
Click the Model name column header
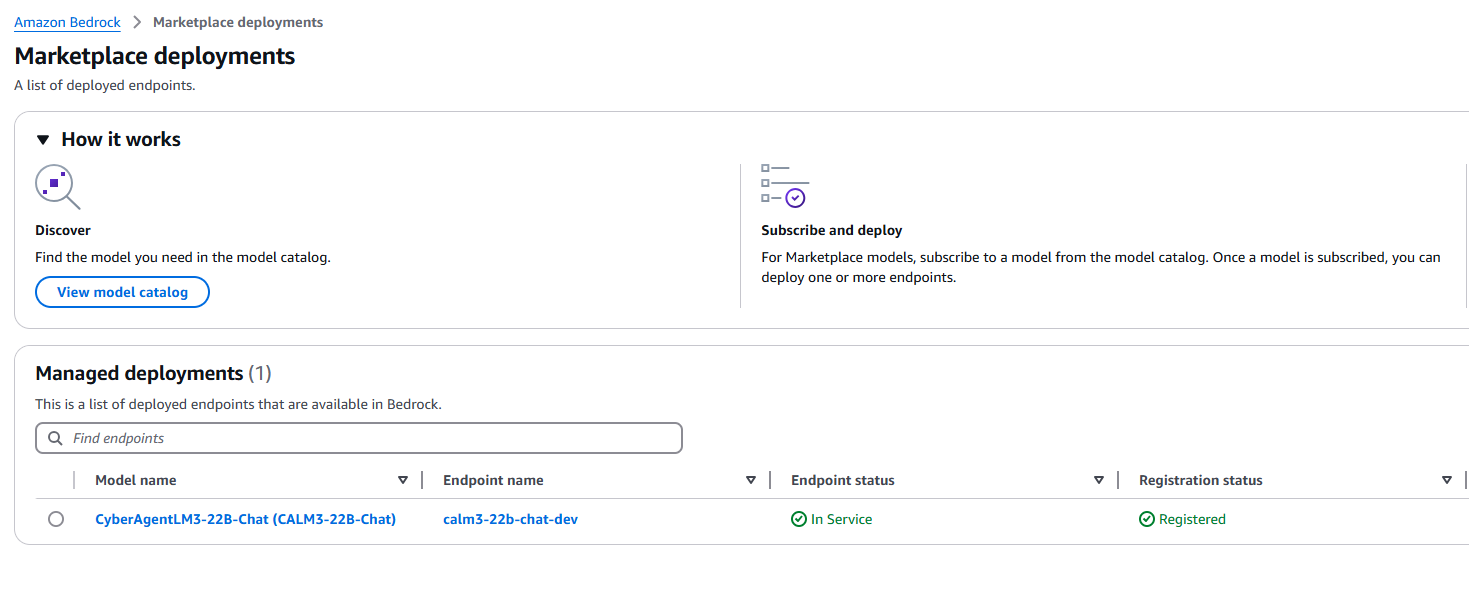point(136,480)
